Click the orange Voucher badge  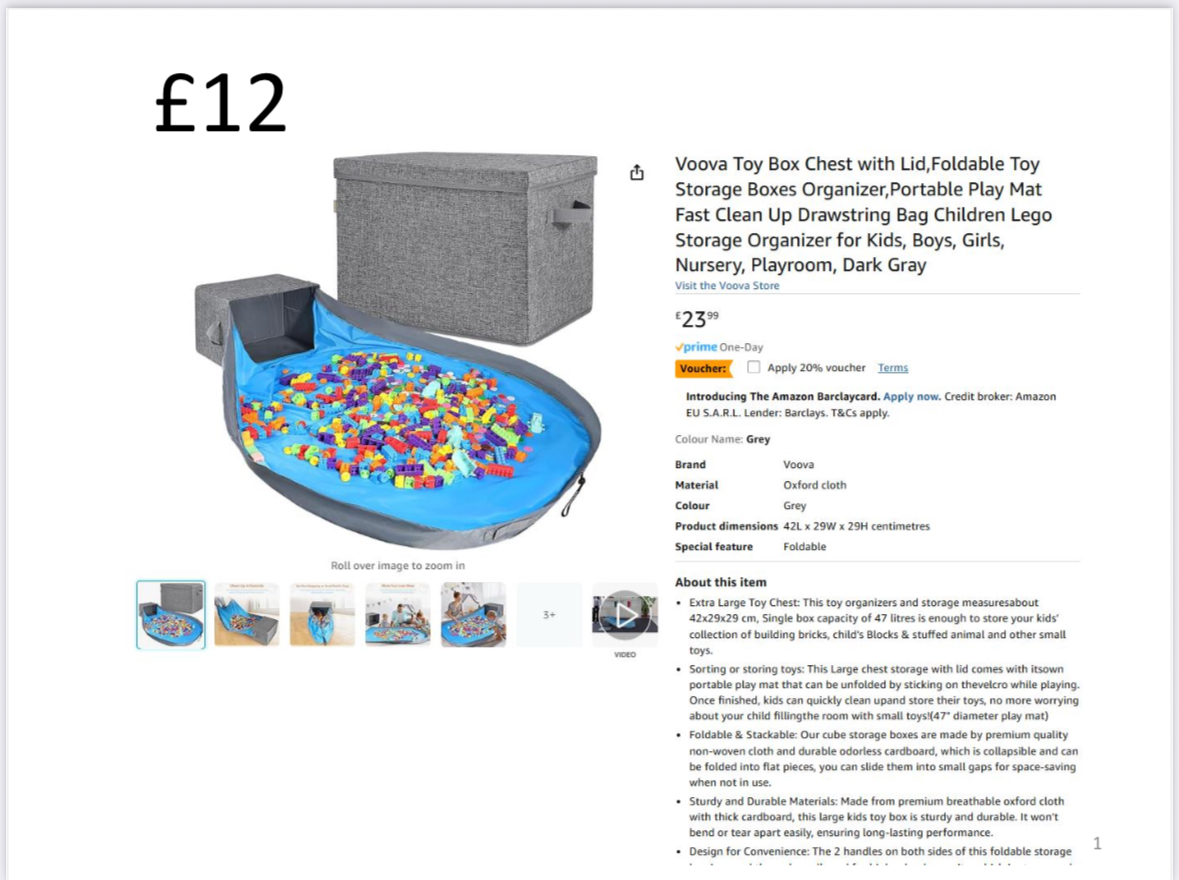click(x=703, y=368)
